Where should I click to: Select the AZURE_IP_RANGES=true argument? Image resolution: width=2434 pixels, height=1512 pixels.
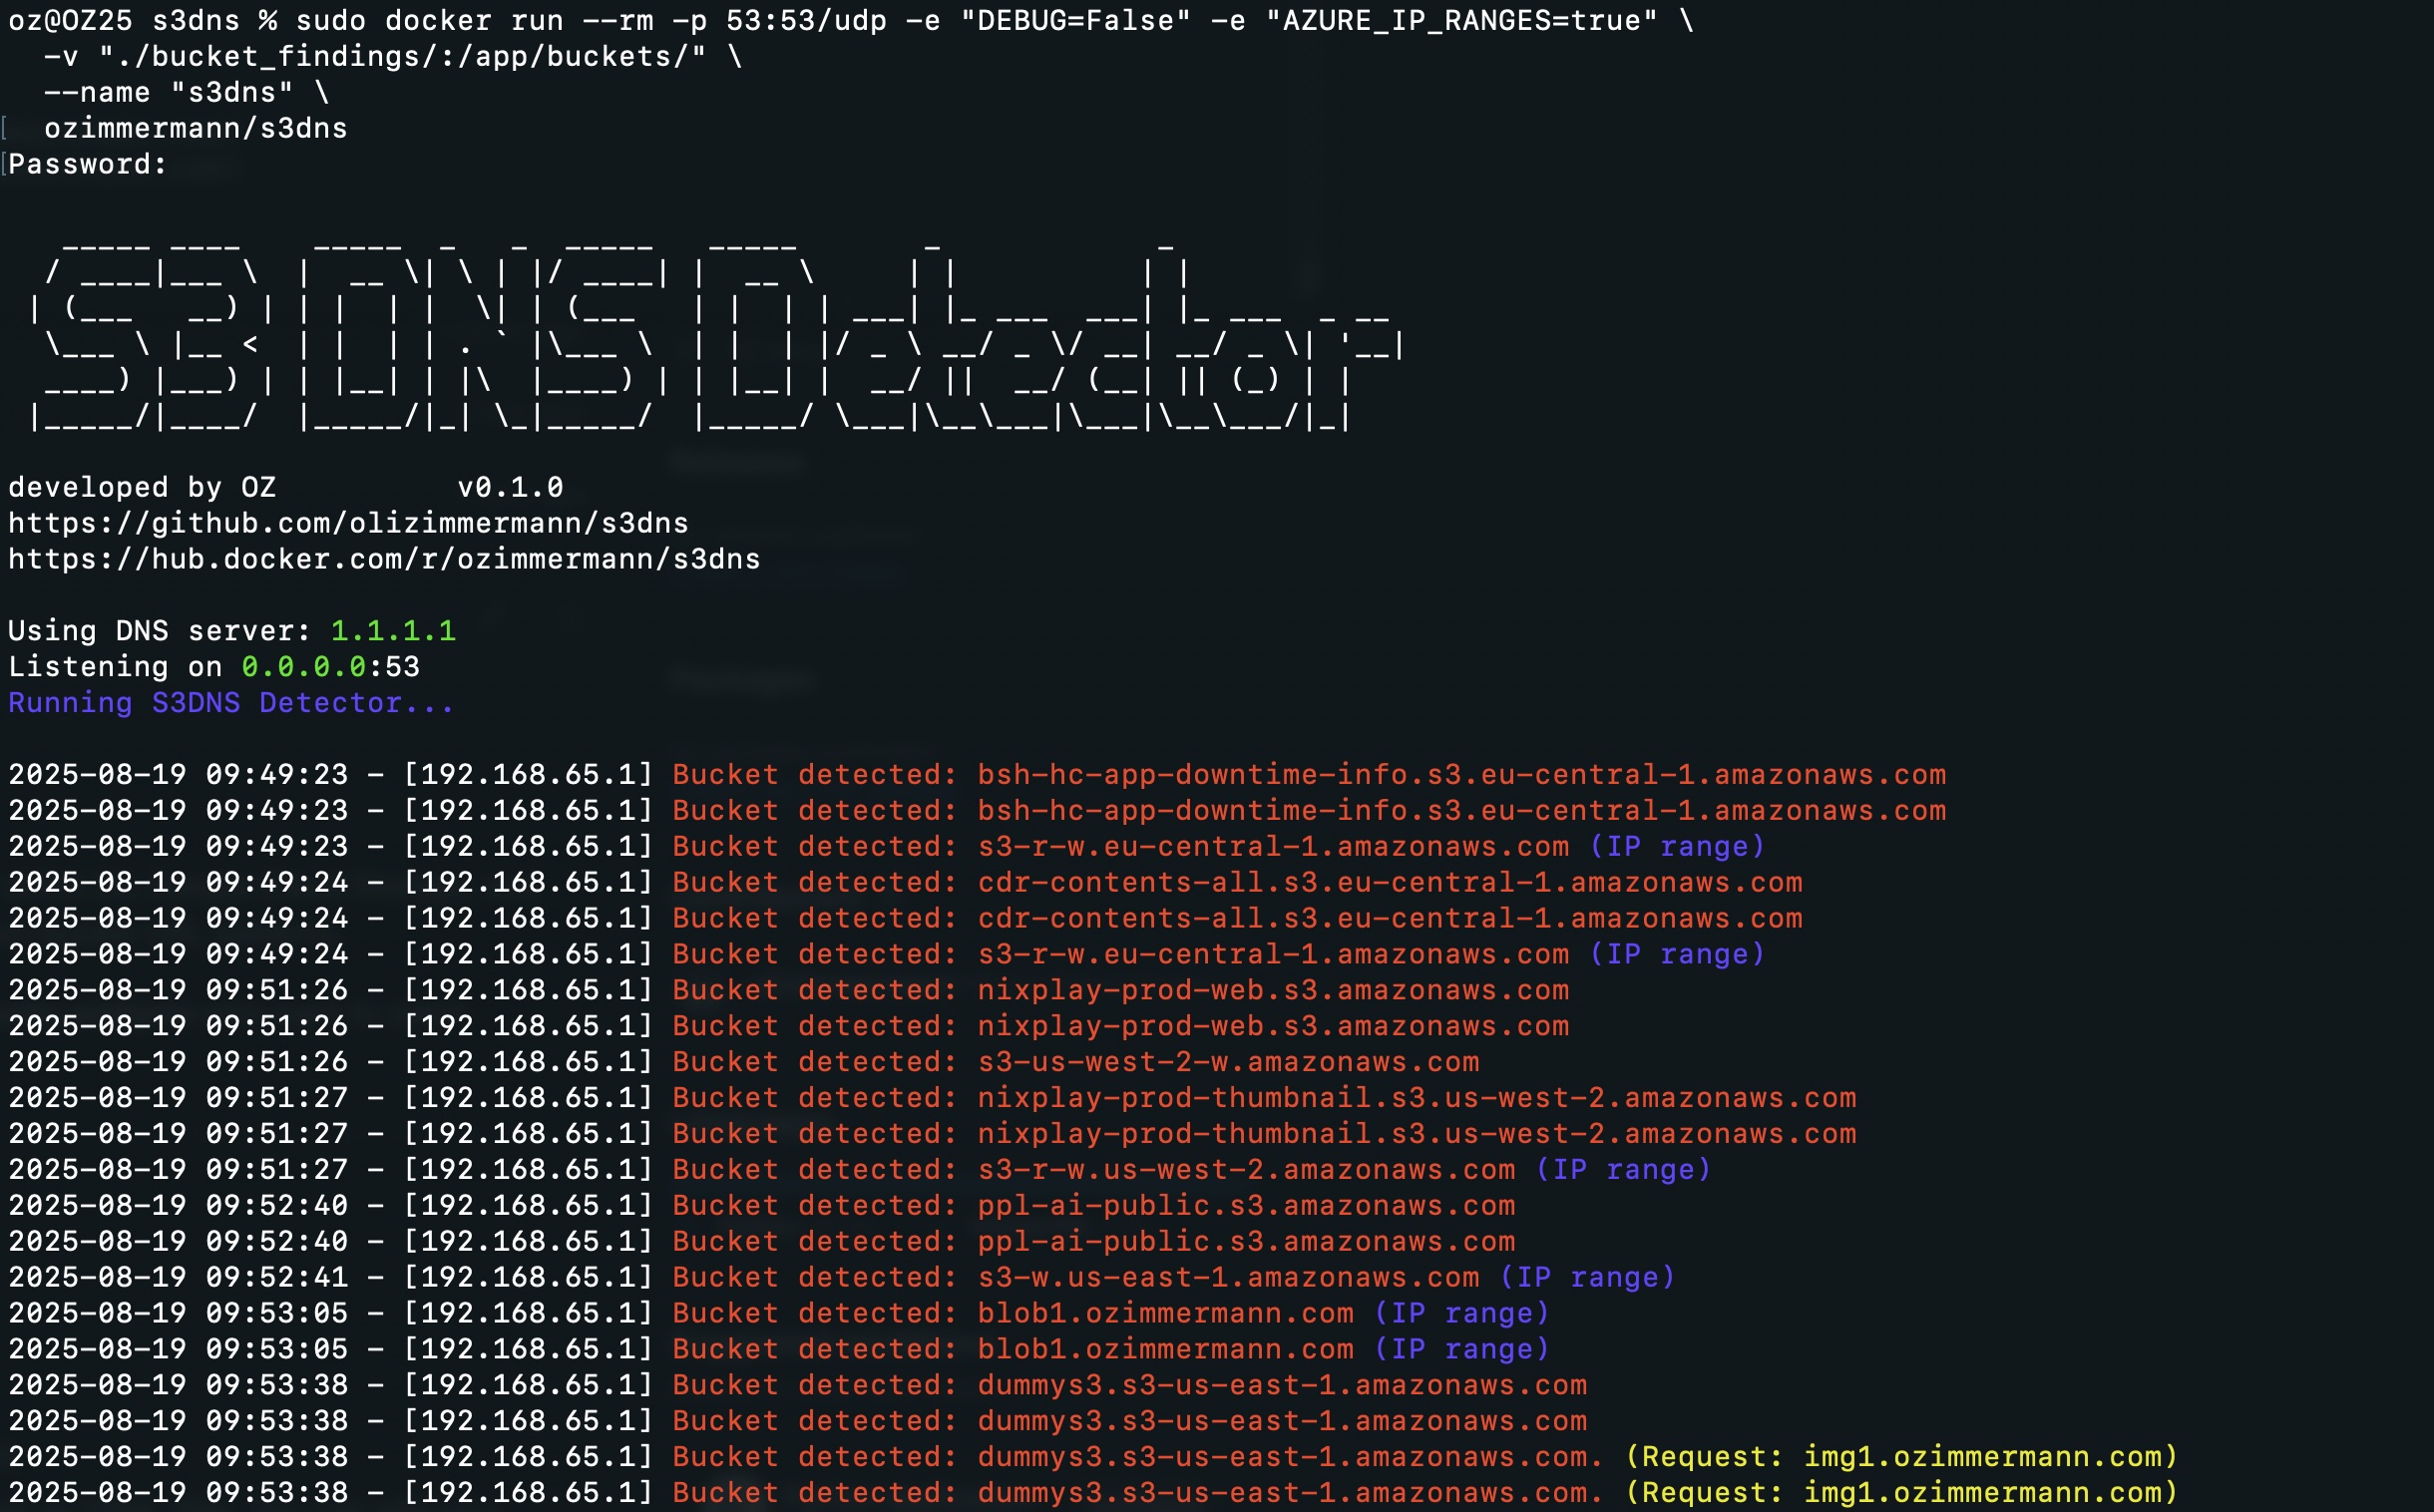1461,20
